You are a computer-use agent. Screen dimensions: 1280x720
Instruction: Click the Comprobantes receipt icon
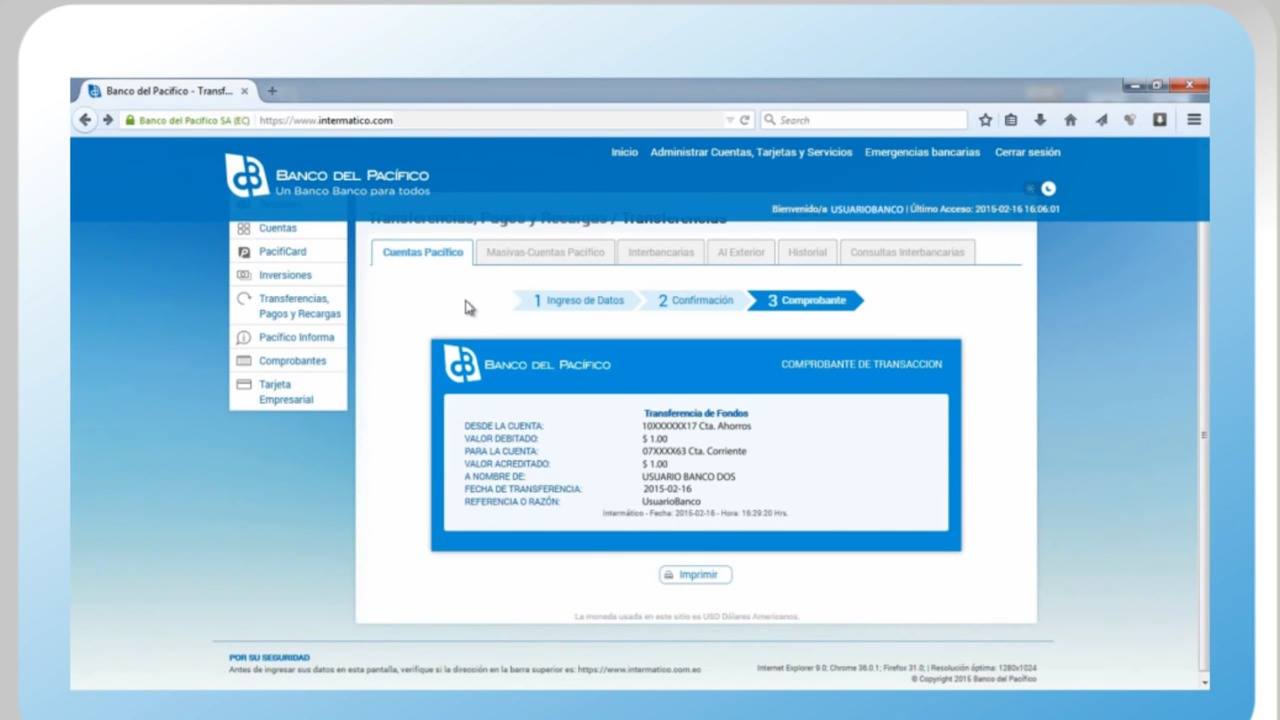point(243,361)
